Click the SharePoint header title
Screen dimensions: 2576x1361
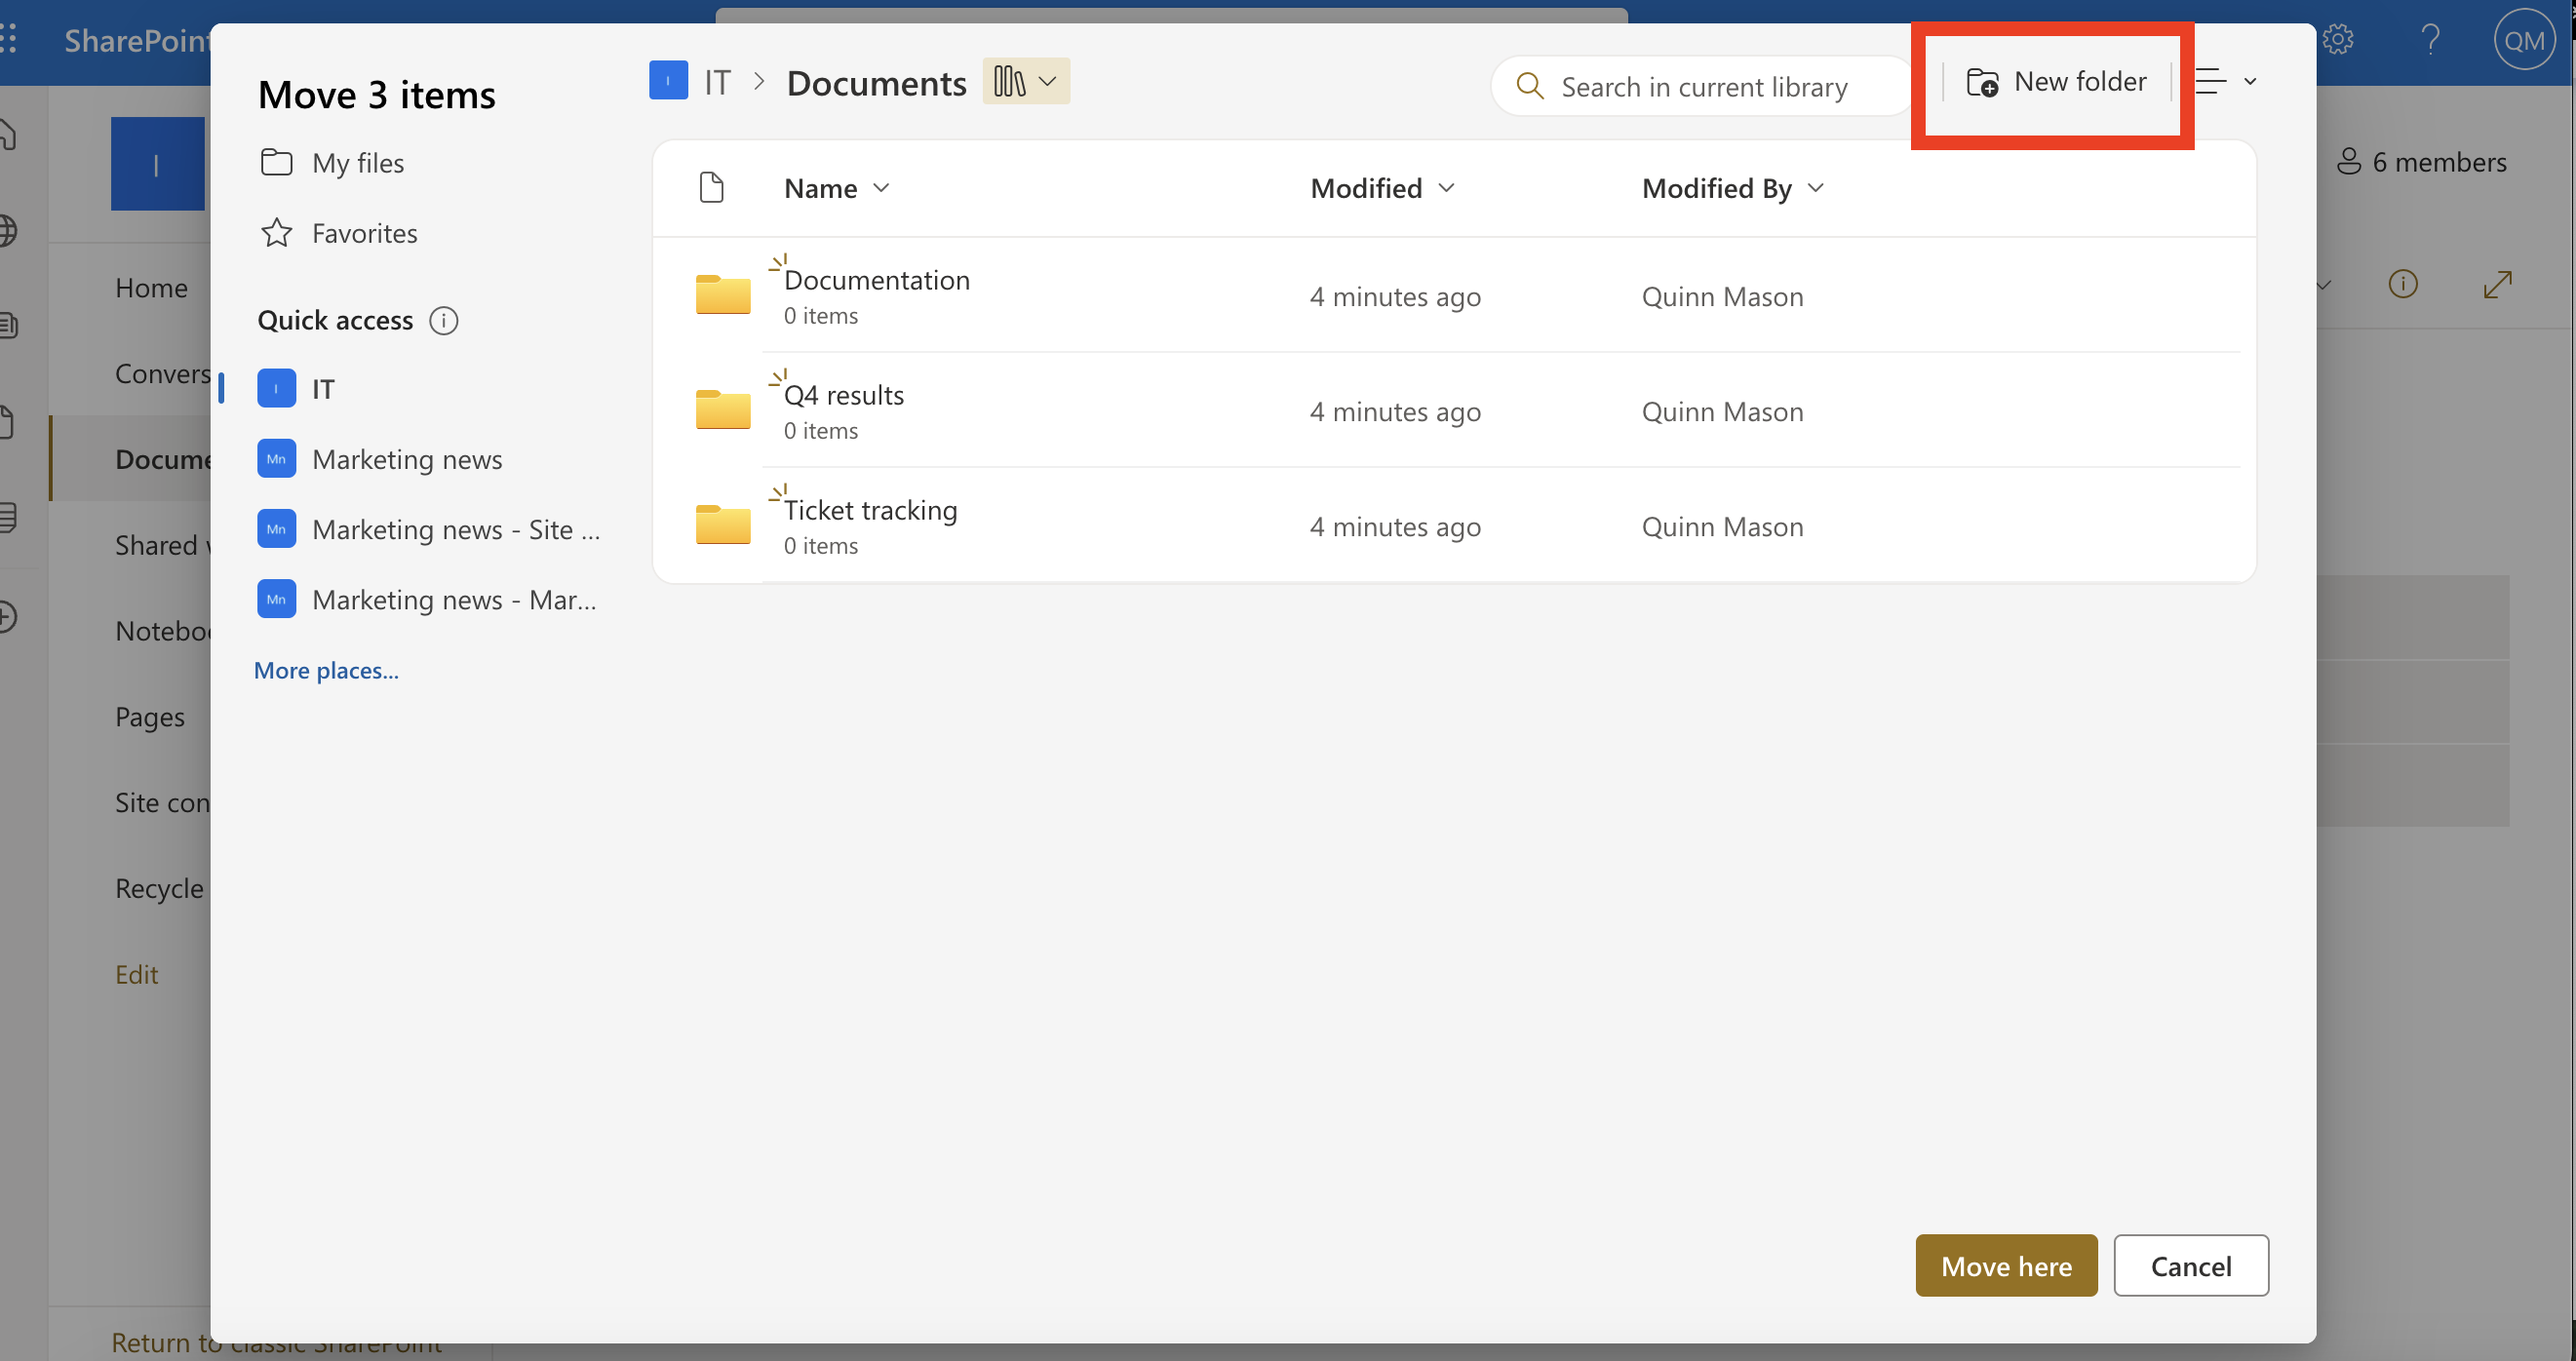(x=137, y=40)
